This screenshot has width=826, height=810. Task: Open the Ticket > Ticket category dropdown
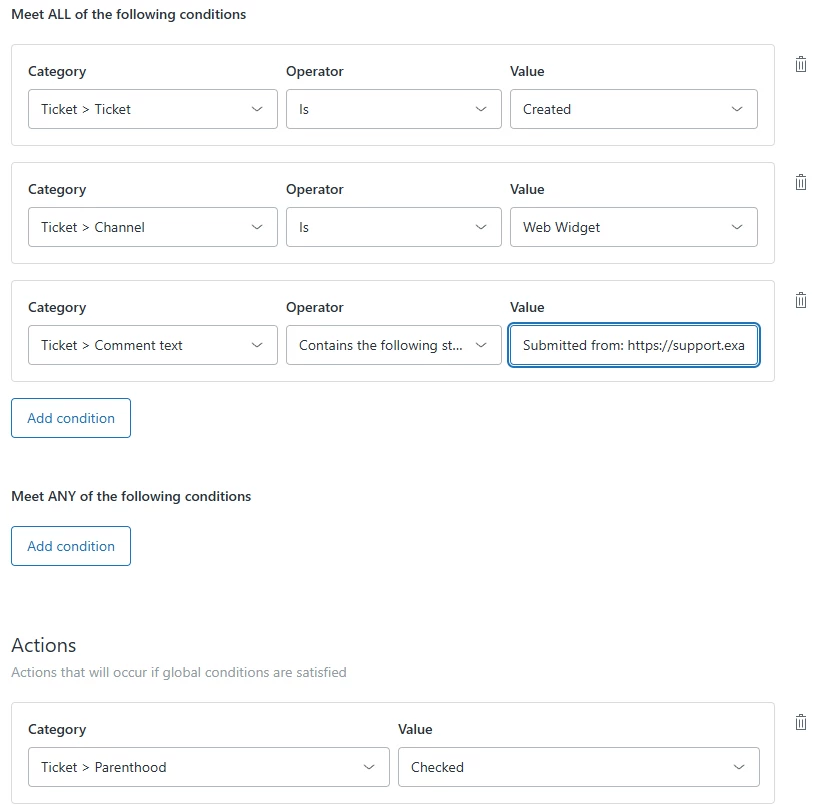[x=153, y=109]
